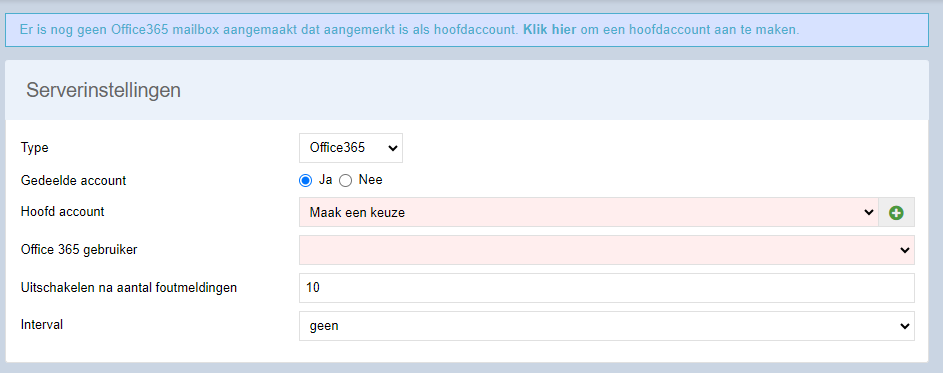Click the Uitschakelen na aantal foutmeldingen label
The width and height of the screenshot is (943, 373).
point(129,288)
